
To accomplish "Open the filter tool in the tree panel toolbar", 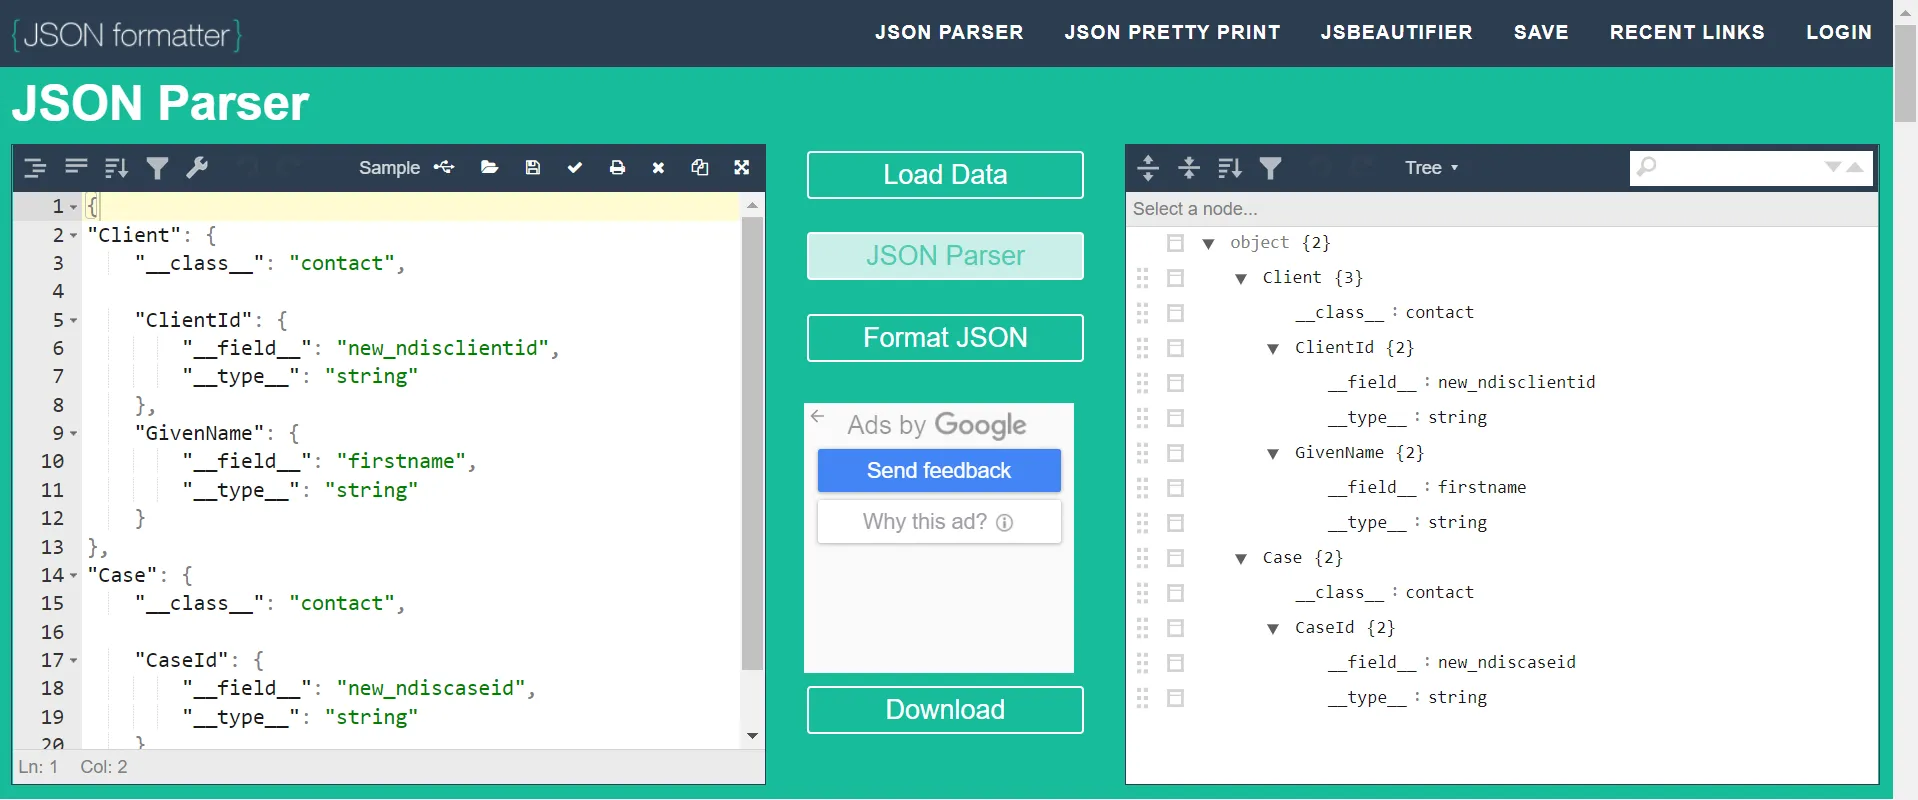I will (1270, 168).
